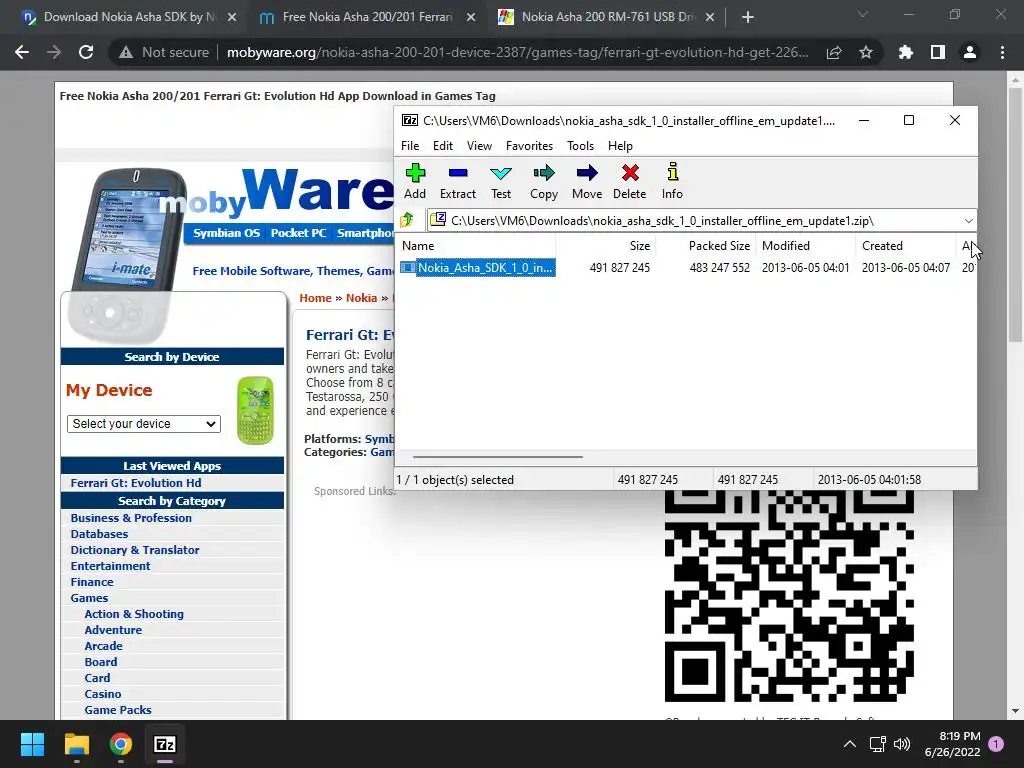
Task: Open Arcade games category
Action: pos(103,646)
